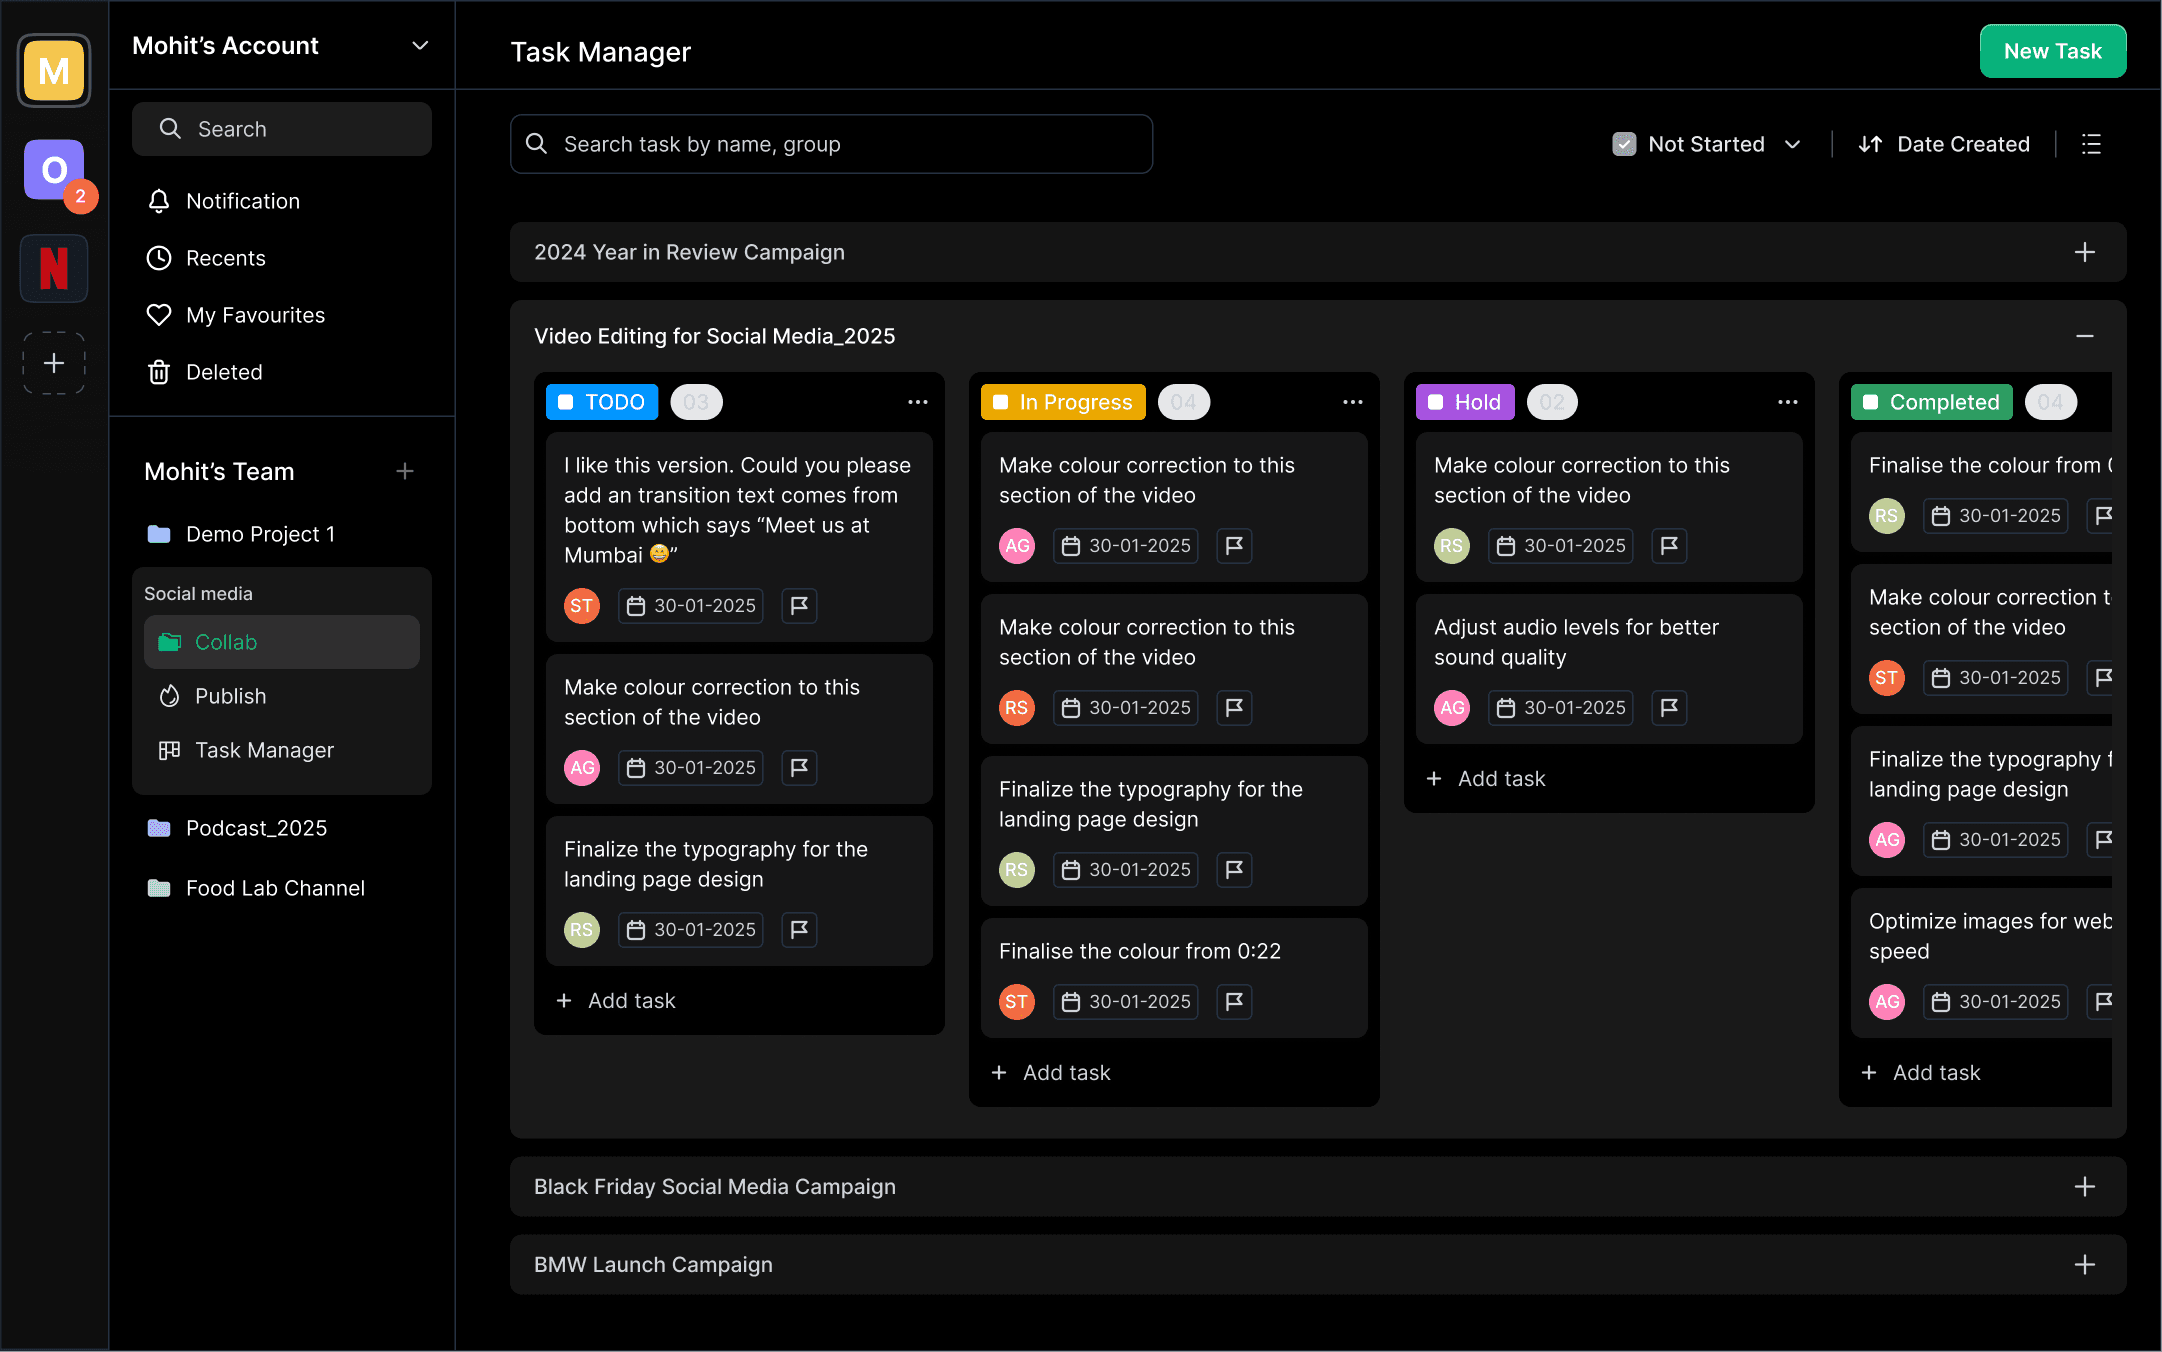
Task: Click the add workspace plus icon
Action: coord(54,363)
